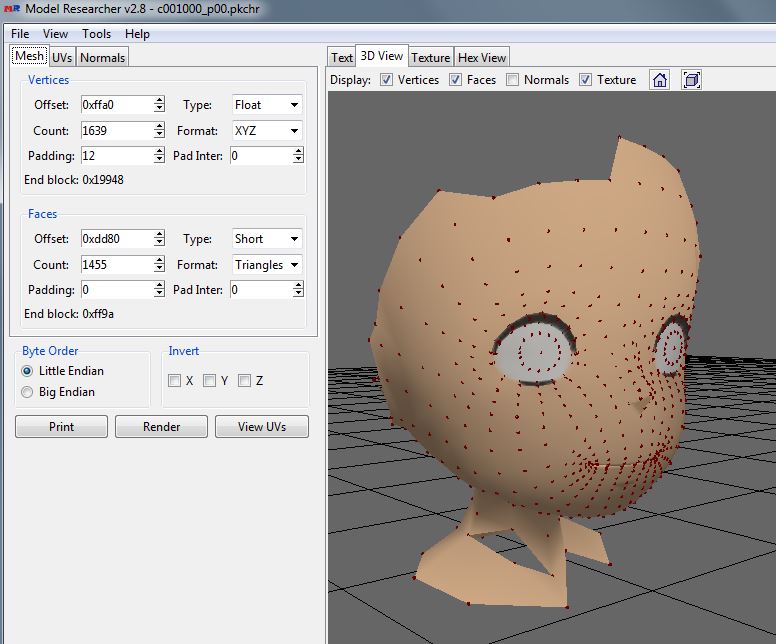Click the Vertices Pad Inter input field
The height and width of the screenshot is (644, 776).
click(261, 155)
